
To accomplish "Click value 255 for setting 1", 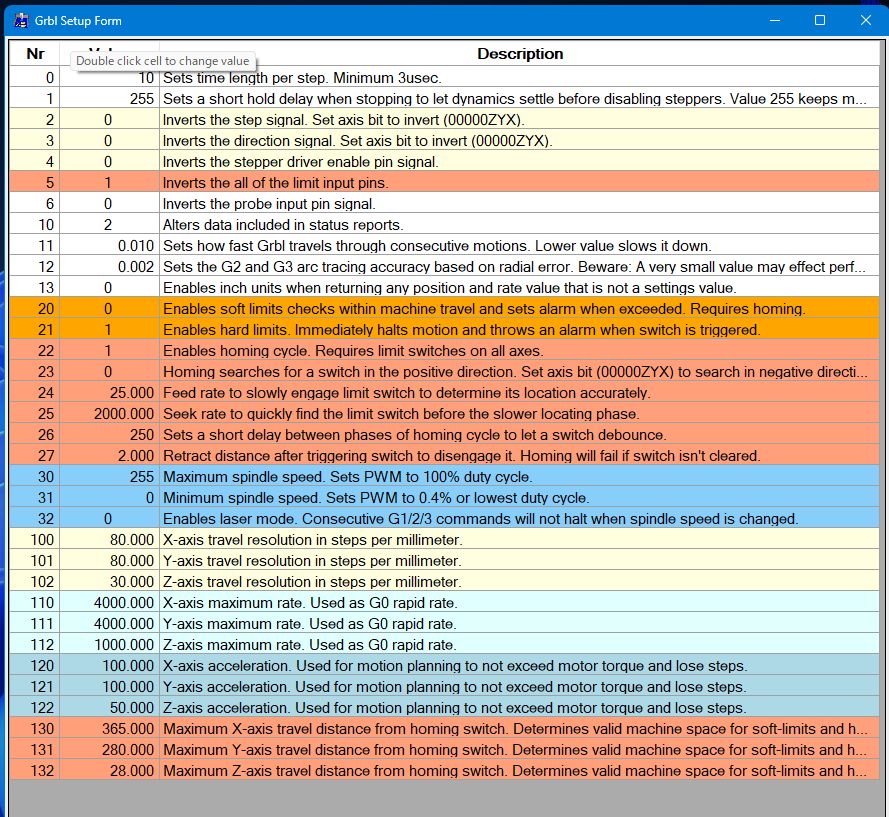I will (109, 99).
